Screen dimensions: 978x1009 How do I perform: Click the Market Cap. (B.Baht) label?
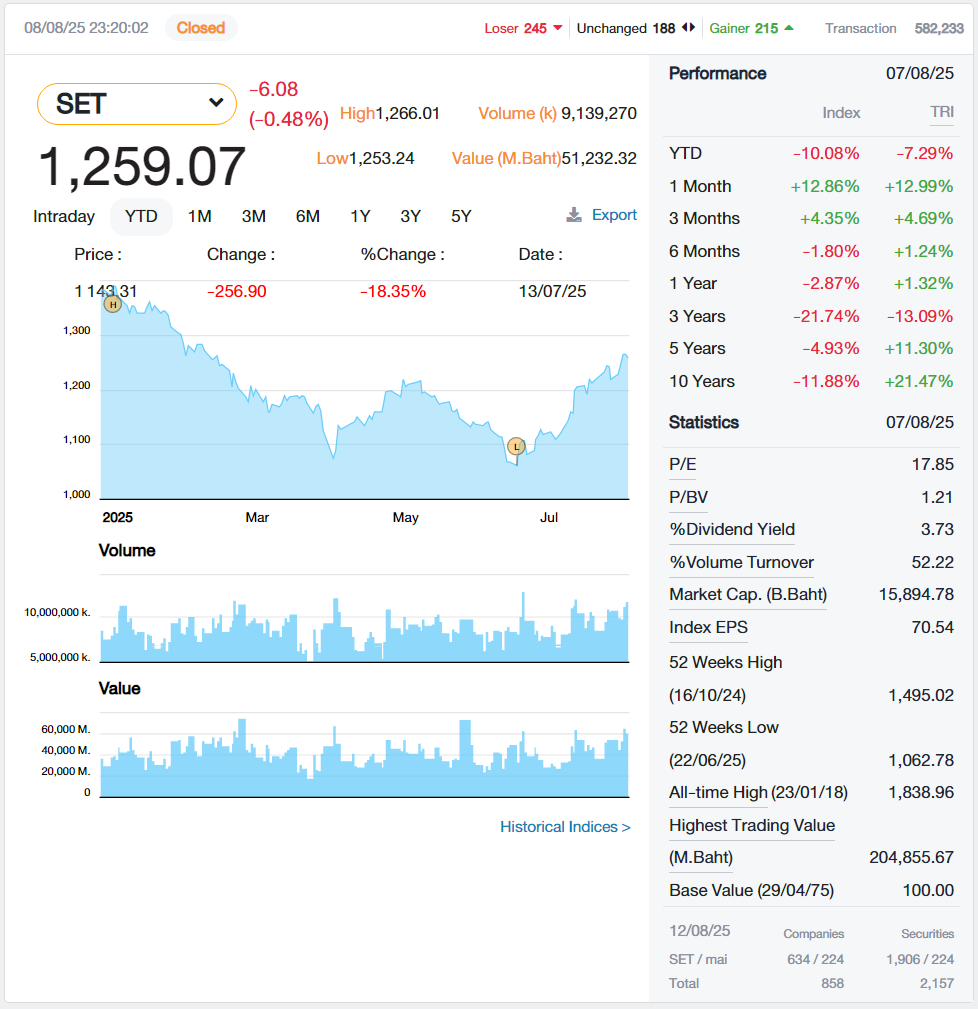point(748,595)
